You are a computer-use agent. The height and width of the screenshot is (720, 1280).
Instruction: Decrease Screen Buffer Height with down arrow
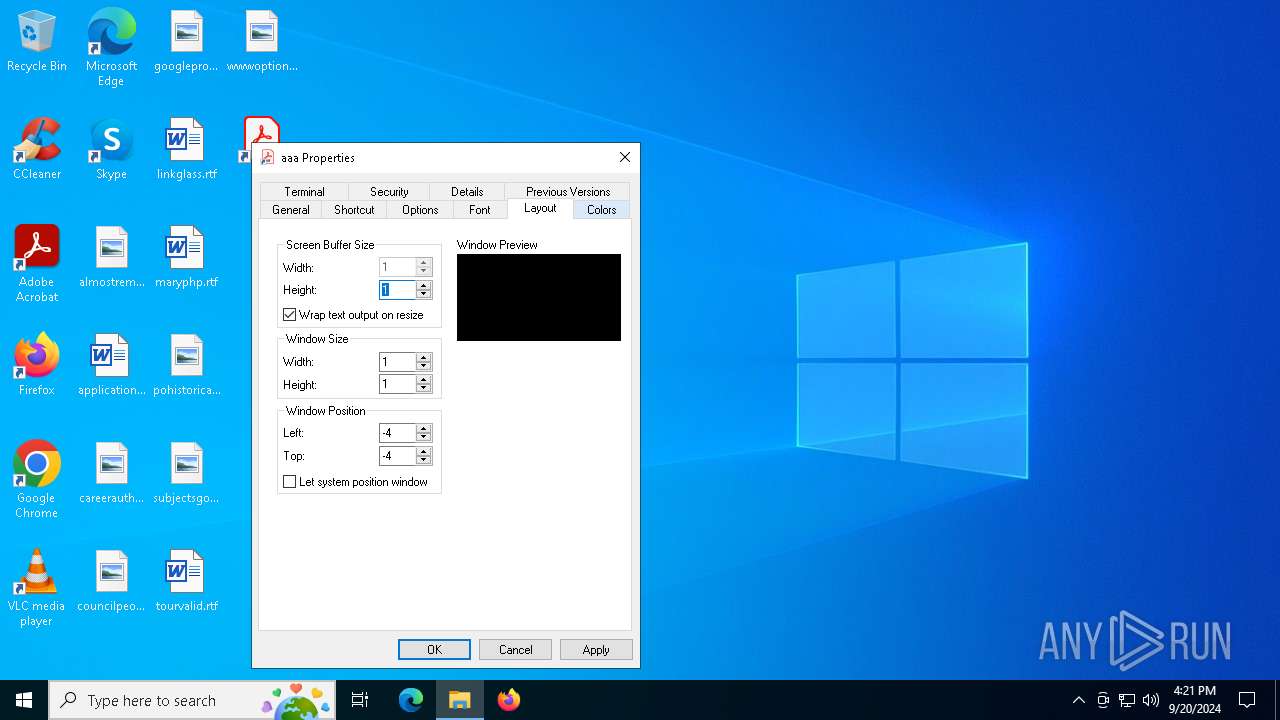pos(424,294)
